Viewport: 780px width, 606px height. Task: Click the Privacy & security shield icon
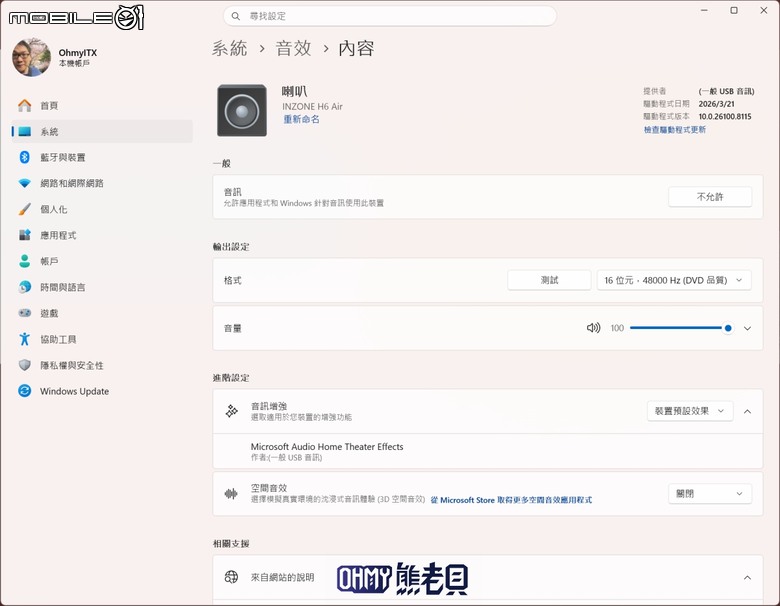(24, 365)
